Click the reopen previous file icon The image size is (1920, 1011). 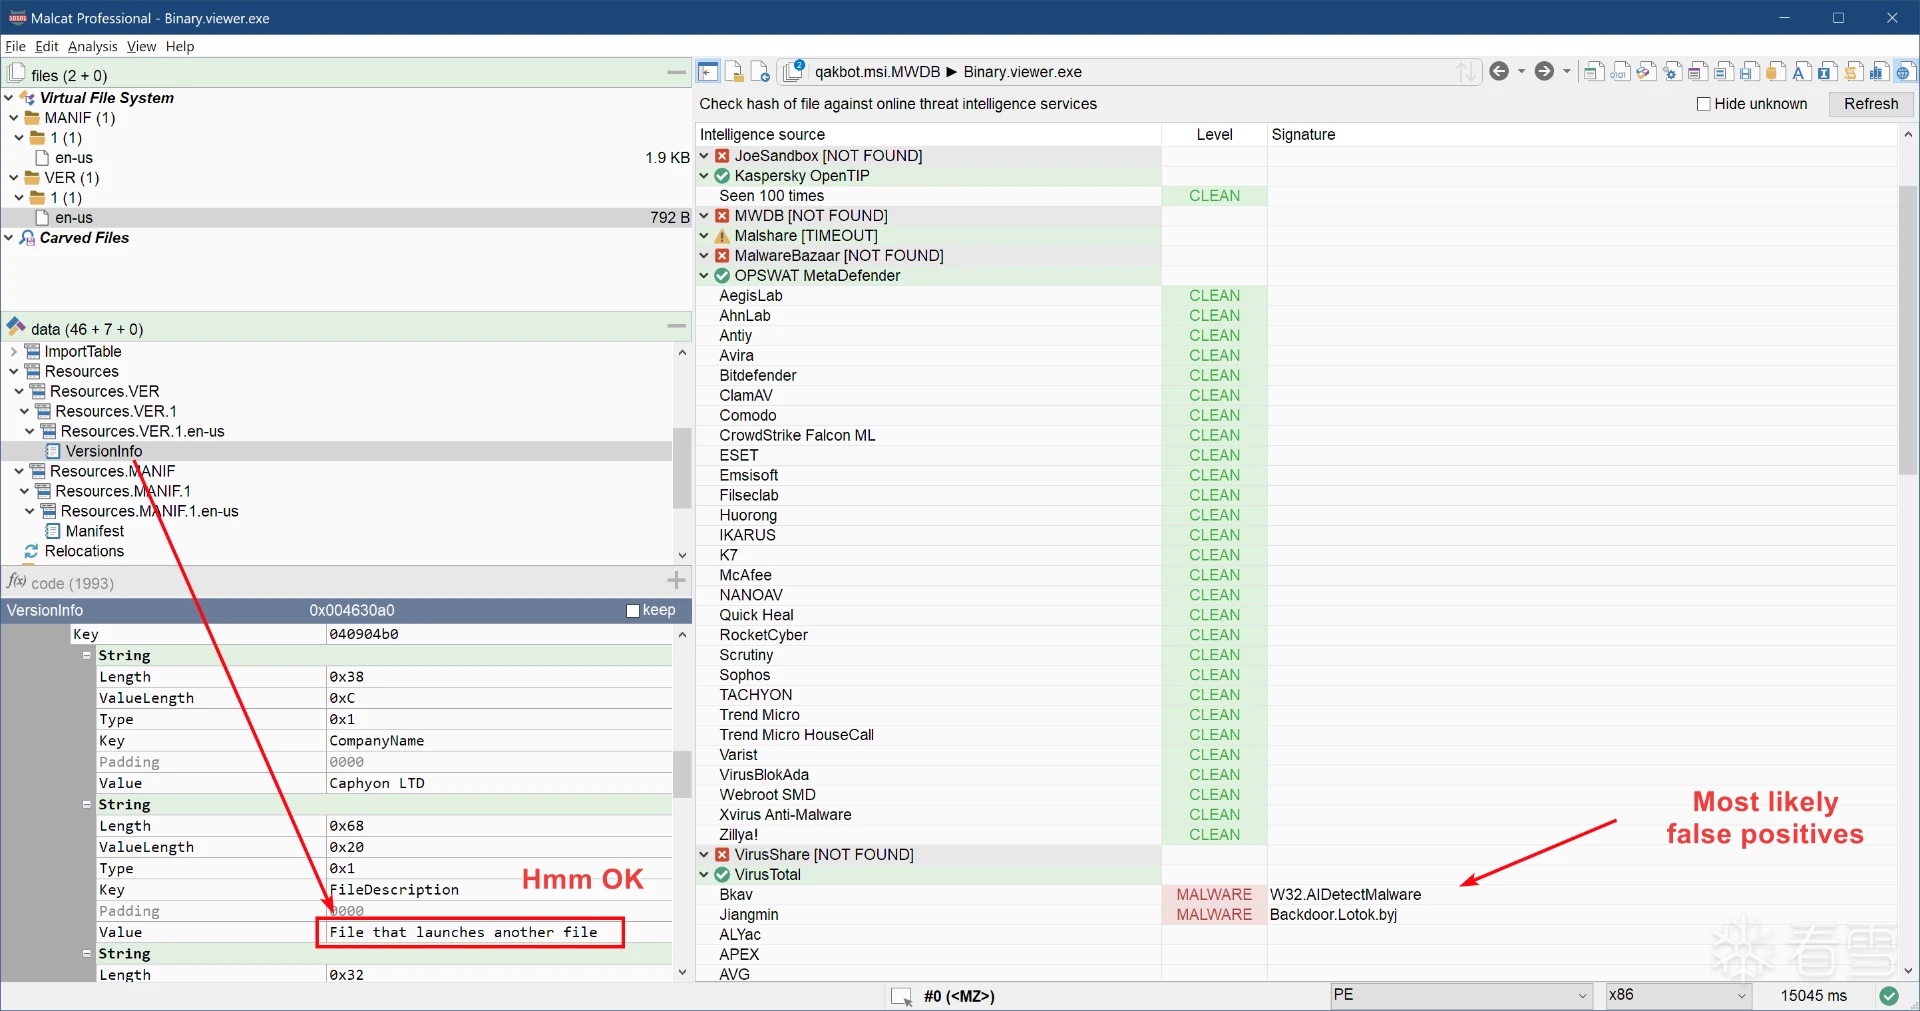760,71
